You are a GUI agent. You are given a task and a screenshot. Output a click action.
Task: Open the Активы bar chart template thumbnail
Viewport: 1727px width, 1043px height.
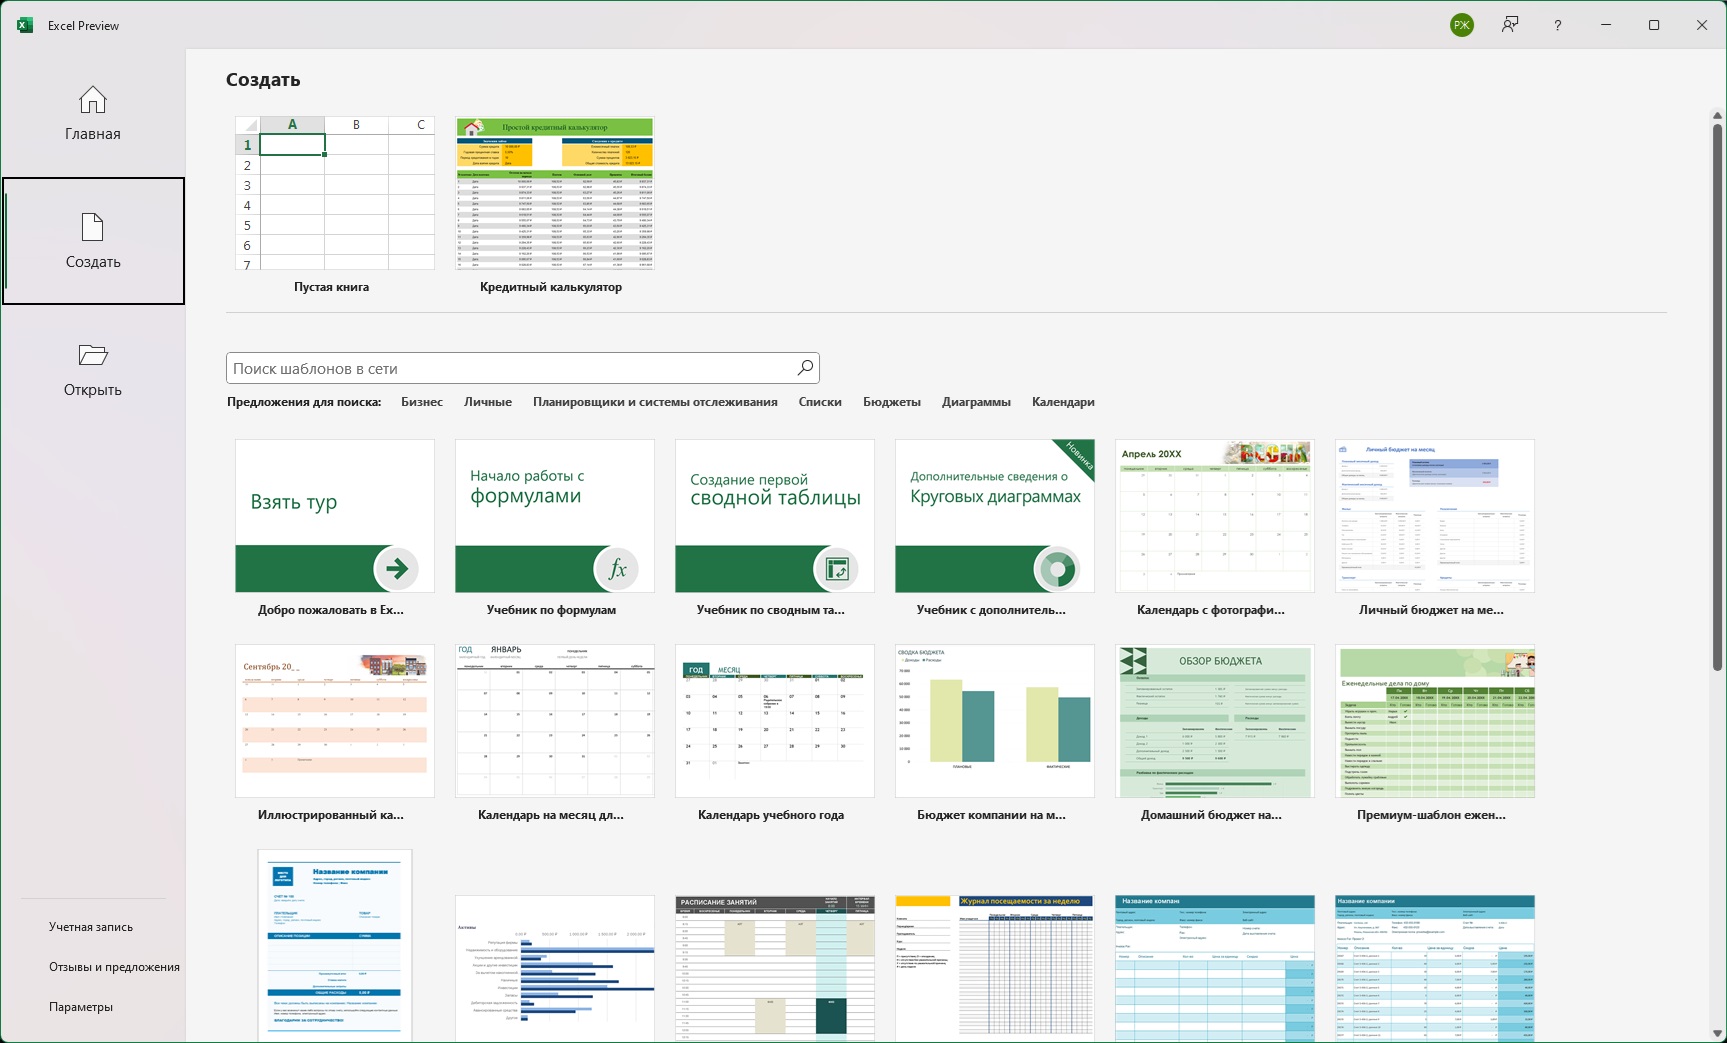tap(555, 968)
